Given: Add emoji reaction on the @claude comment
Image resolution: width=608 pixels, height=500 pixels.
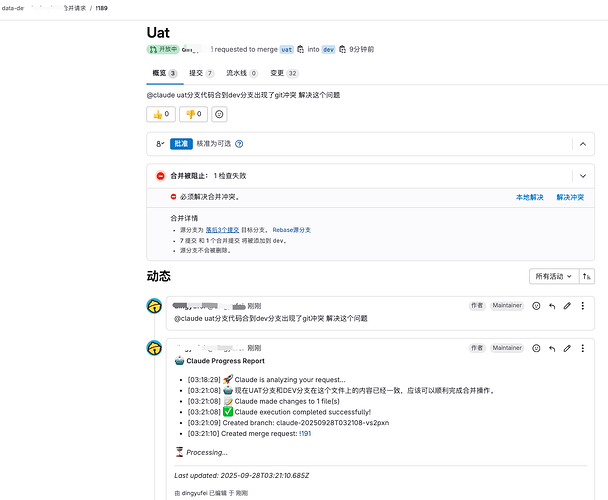Looking at the screenshot, I should point(536,306).
